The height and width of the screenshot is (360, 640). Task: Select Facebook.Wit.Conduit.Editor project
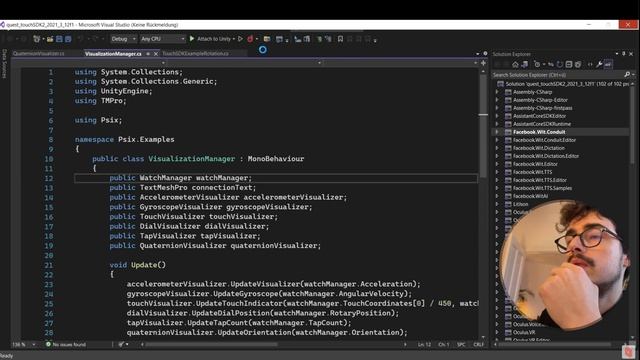[544, 140]
